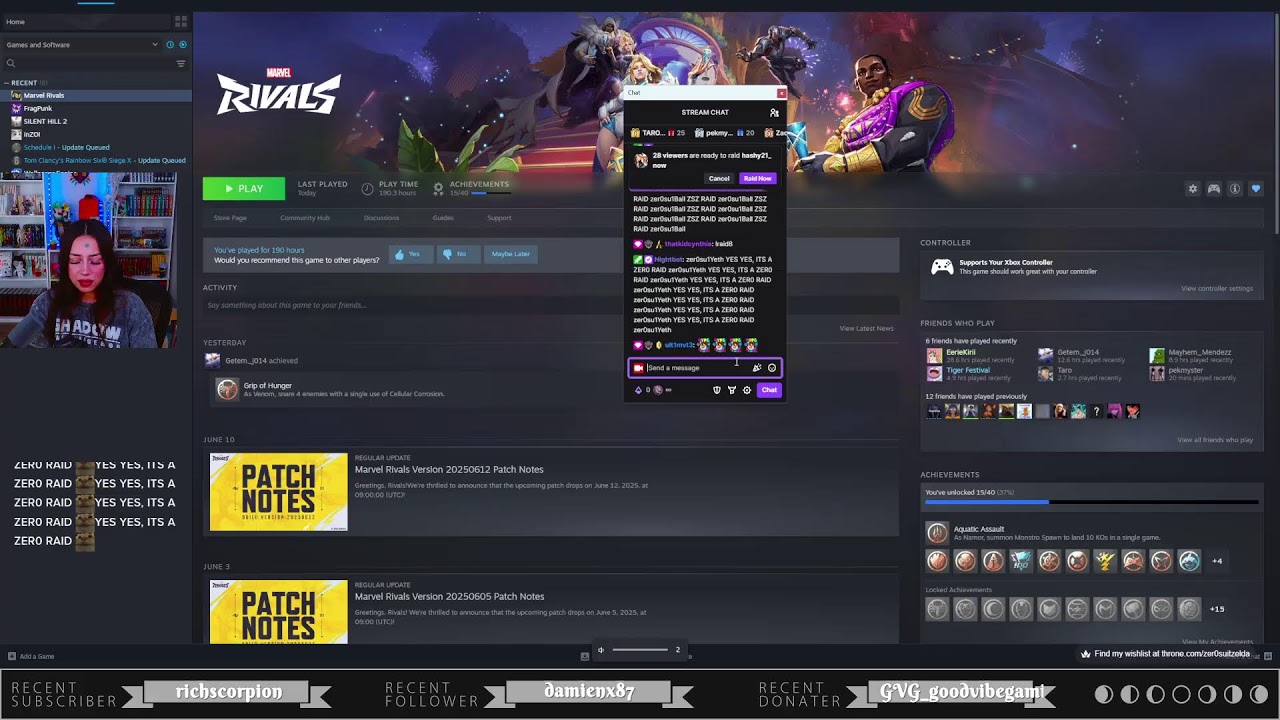Cancel the pending raid
The image size is (1280, 720).
(x=719, y=179)
